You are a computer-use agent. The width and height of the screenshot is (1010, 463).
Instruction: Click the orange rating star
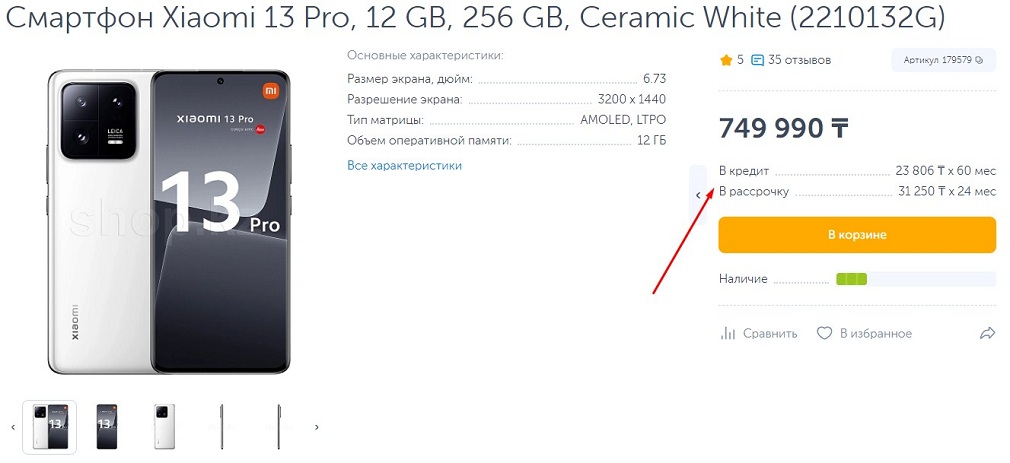pos(726,60)
